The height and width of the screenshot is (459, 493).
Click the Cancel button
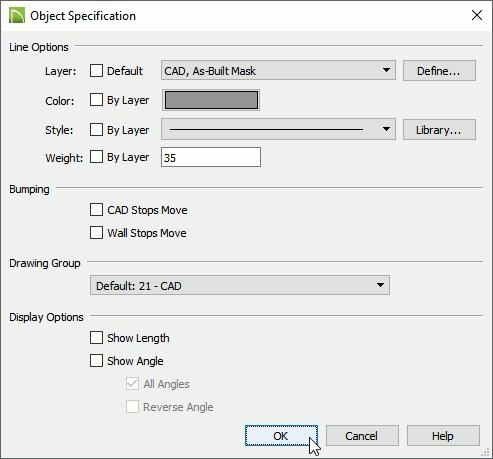point(362,436)
